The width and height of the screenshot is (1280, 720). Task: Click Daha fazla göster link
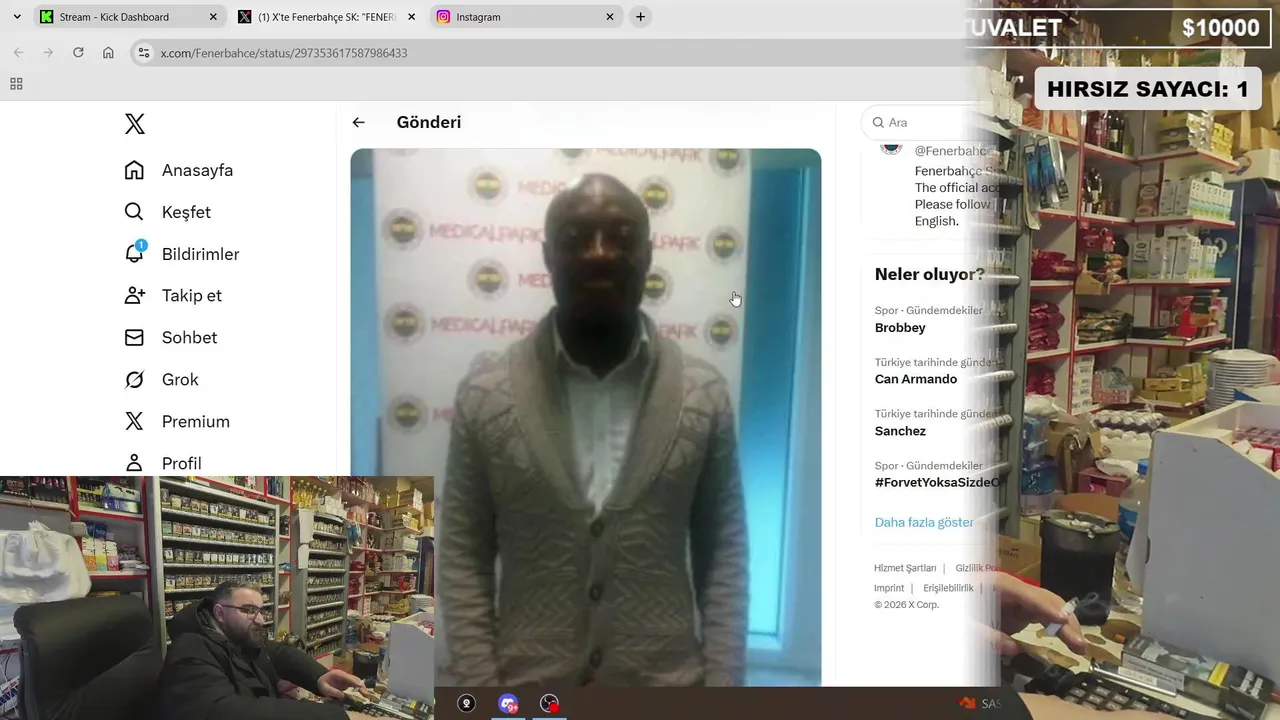[924, 522]
